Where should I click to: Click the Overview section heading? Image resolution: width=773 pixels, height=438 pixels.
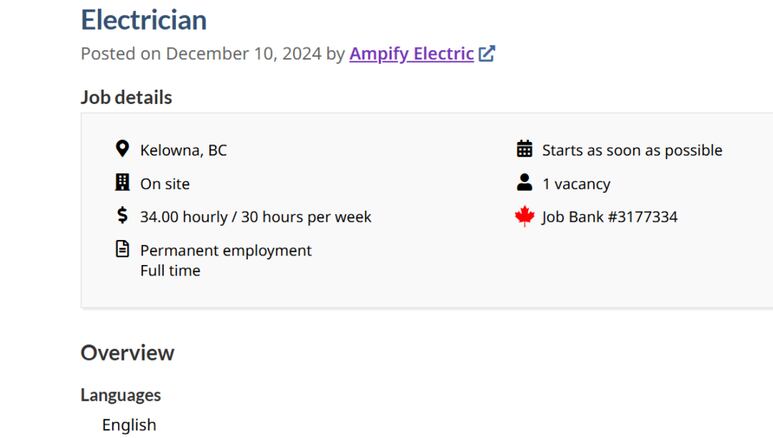tap(128, 353)
